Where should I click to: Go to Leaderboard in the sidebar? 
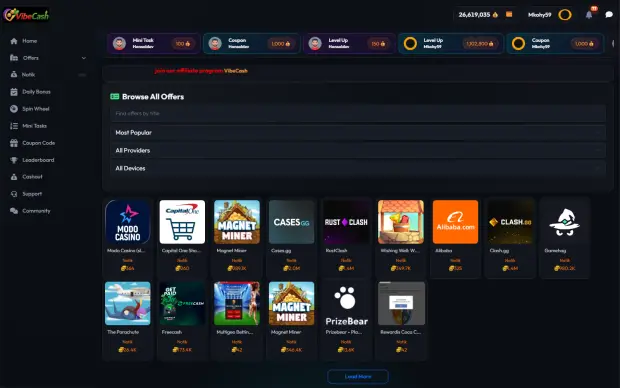click(x=38, y=160)
